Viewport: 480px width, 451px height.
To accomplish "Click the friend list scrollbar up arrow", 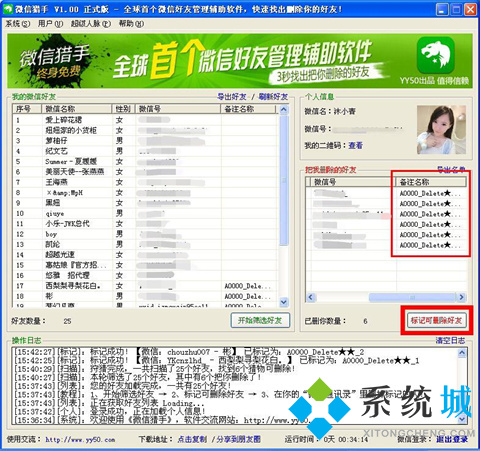I will [x=284, y=109].
